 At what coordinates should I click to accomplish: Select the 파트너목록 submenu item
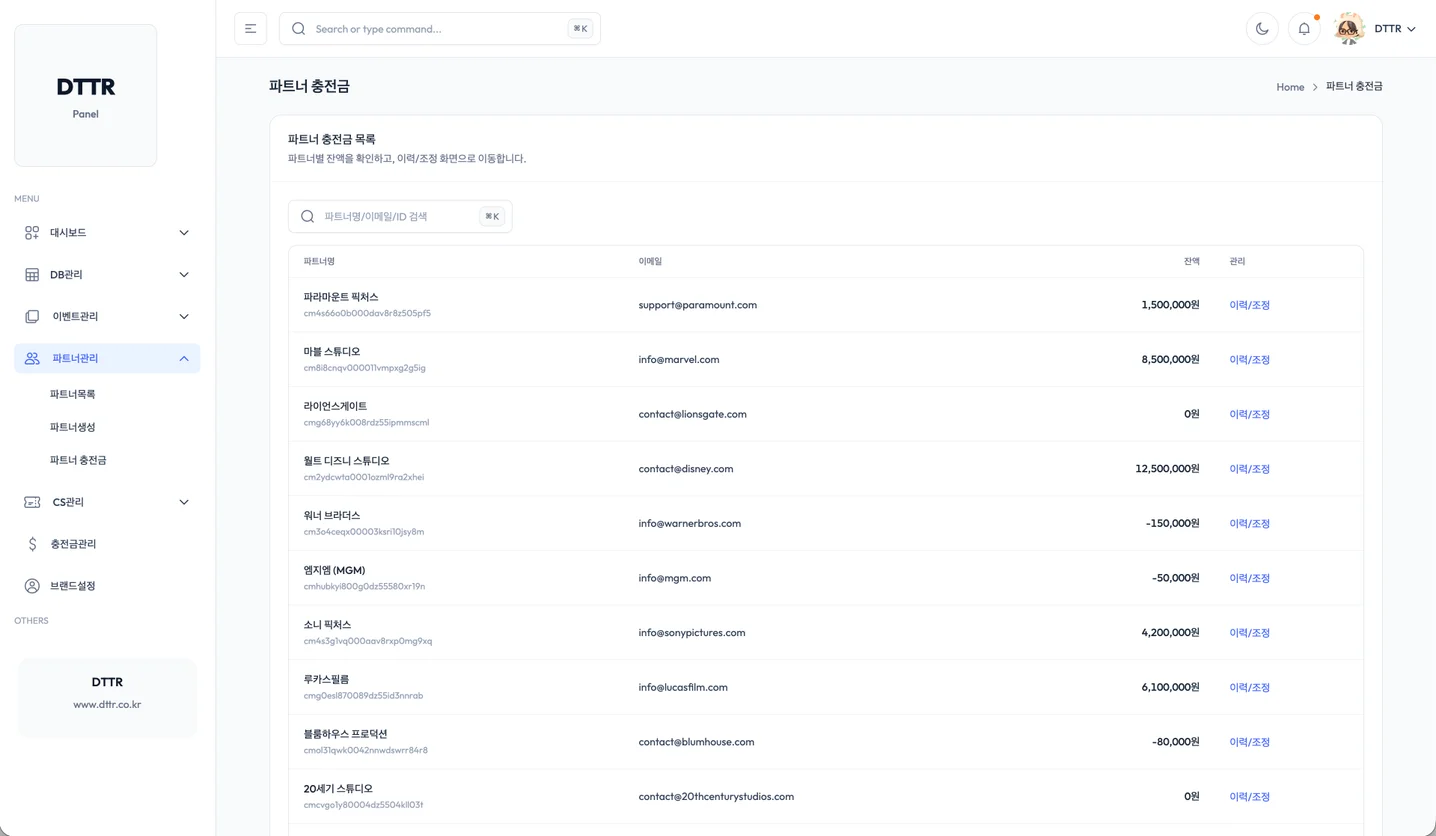73,394
